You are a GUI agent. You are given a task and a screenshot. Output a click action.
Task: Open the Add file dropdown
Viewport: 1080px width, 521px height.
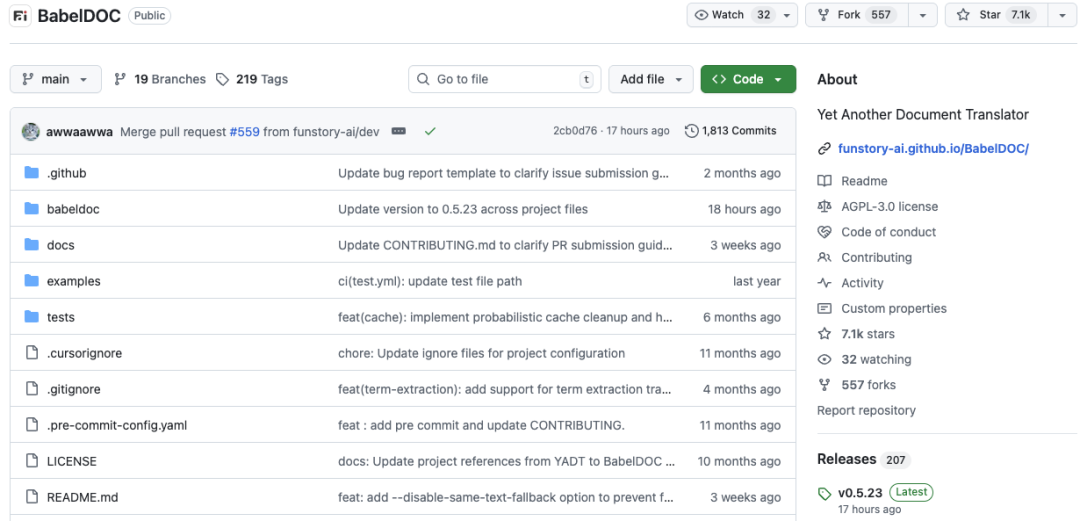coord(651,79)
